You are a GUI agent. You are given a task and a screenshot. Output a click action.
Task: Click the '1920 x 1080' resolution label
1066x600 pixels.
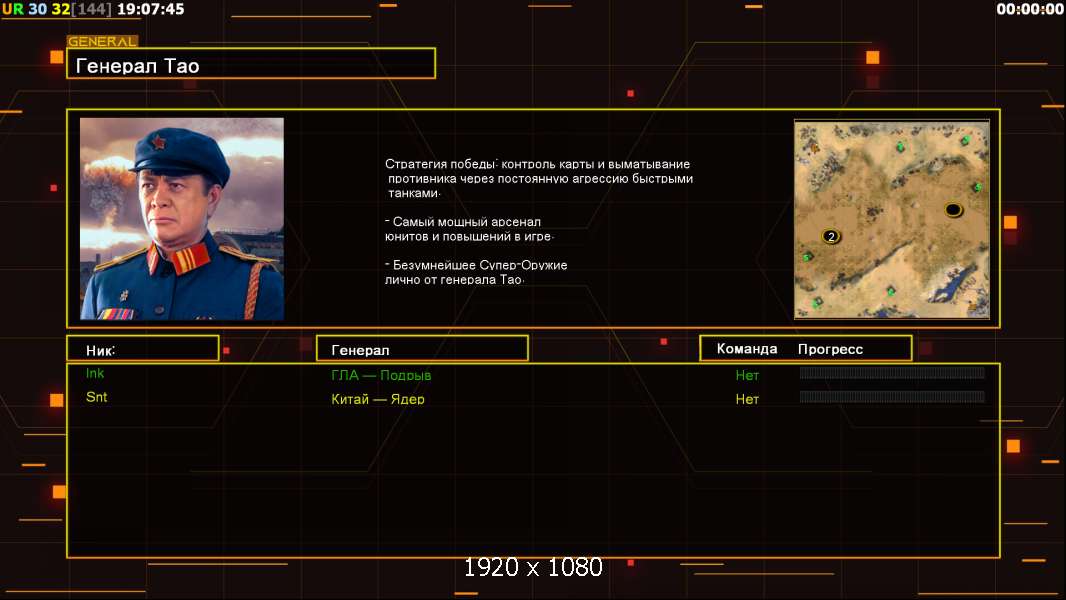(x=533, y=567)
